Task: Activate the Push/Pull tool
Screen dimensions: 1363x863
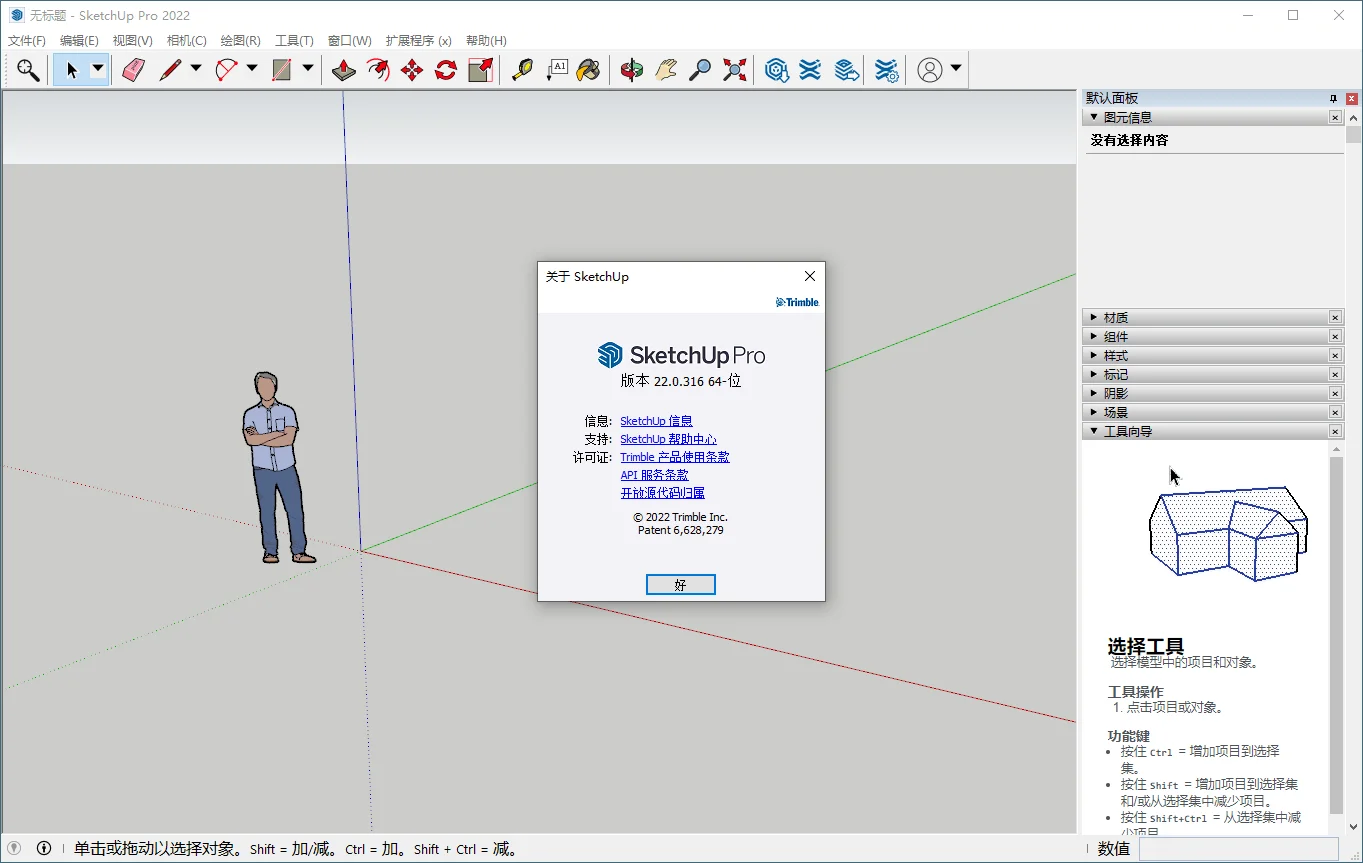Action: coord(343,69)
